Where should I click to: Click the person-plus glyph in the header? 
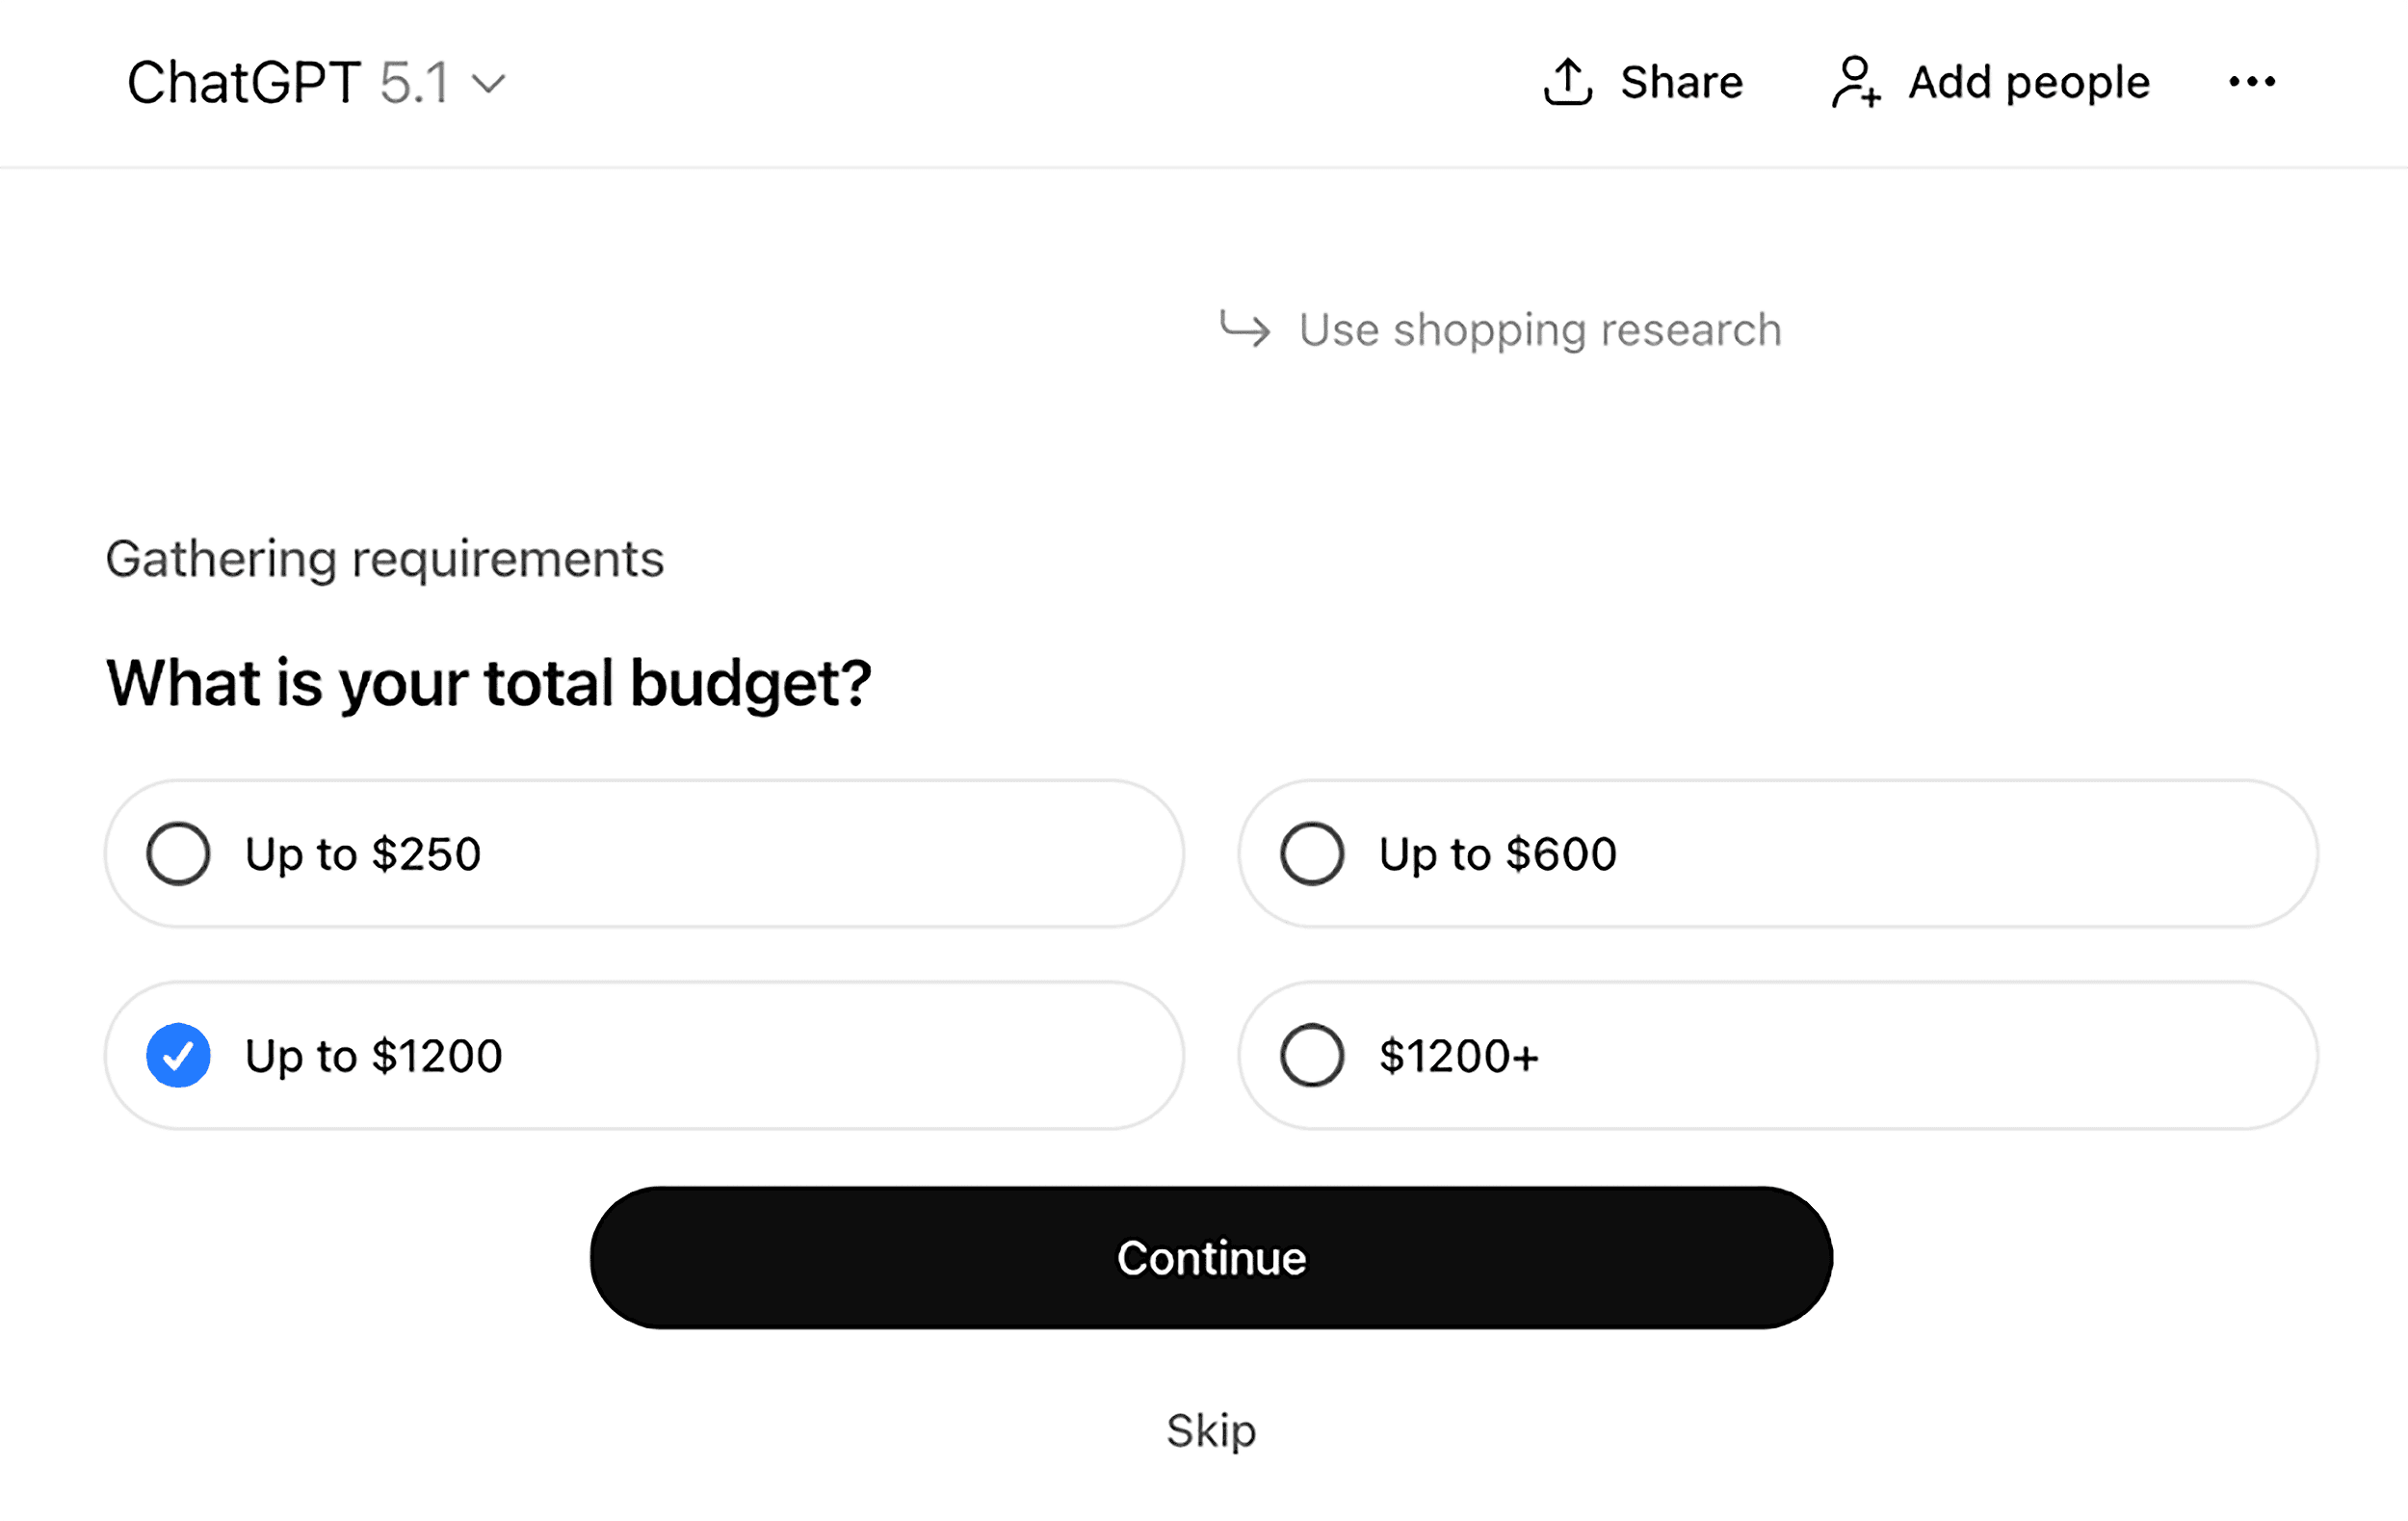1856,82
